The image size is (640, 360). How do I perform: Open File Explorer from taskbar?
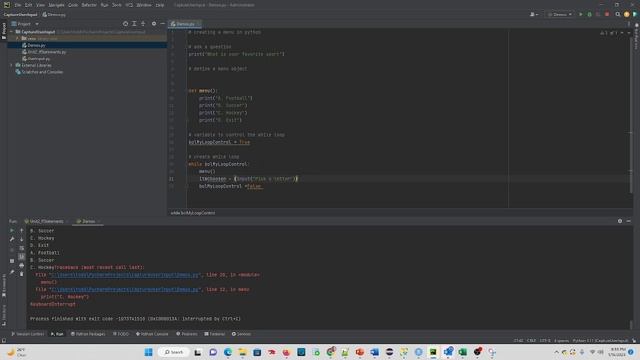242,352
